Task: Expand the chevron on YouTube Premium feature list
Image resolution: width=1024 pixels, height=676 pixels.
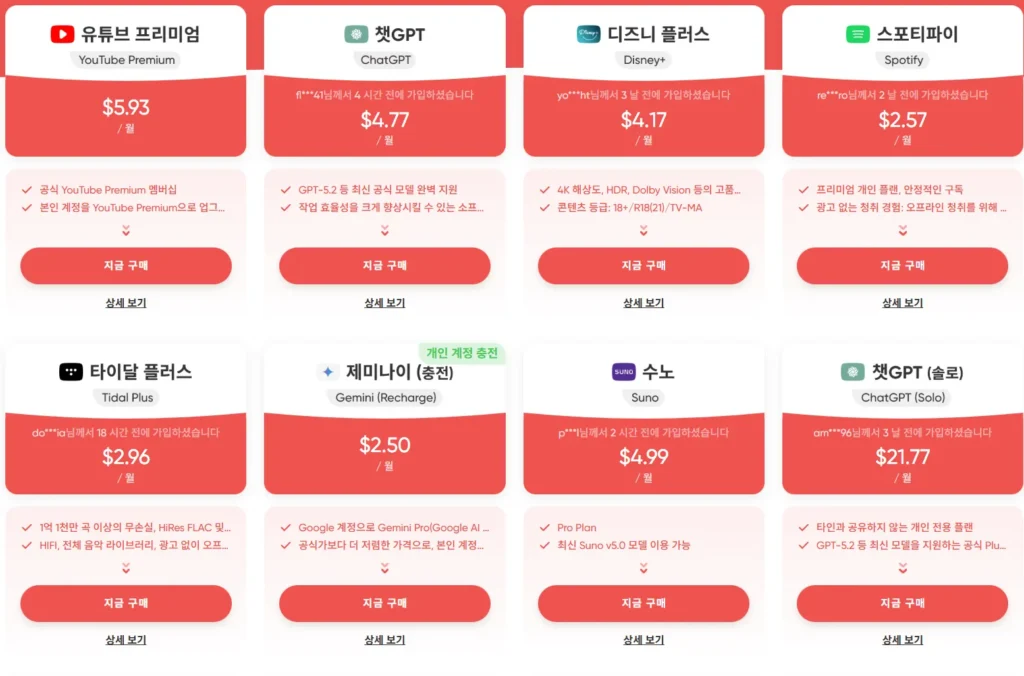Action: click(125, 228)
